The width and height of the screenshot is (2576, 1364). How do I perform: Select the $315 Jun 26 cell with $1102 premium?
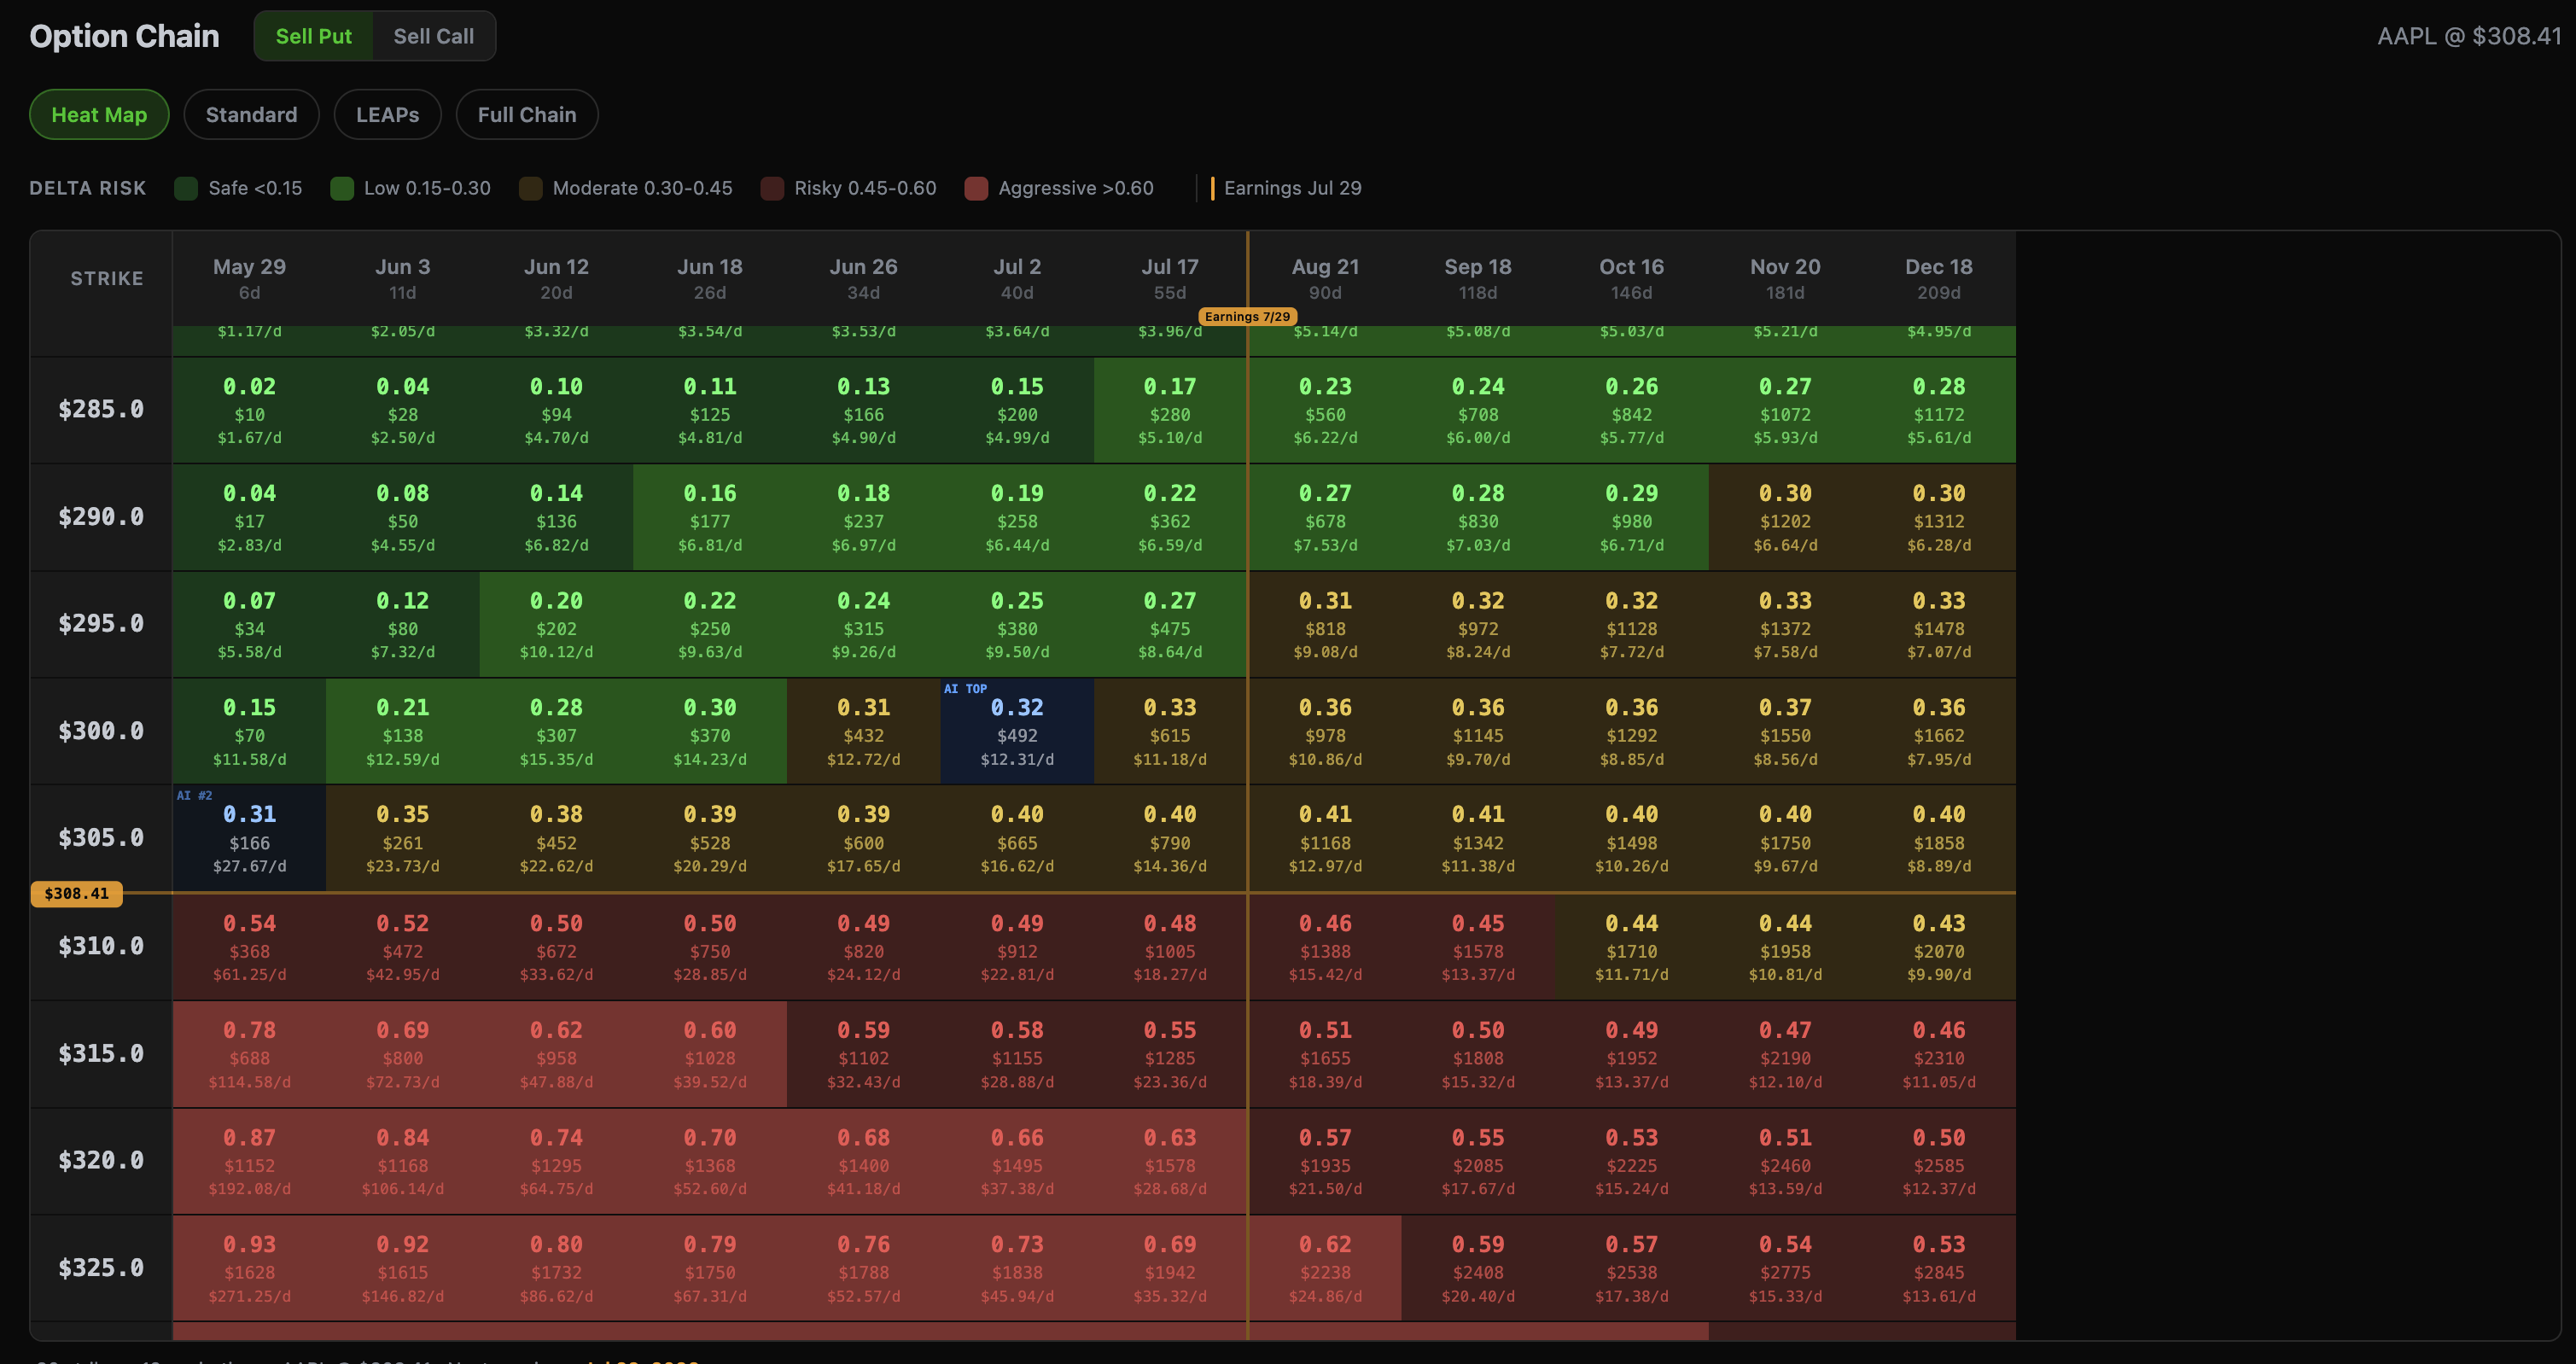click(864, 1055)
